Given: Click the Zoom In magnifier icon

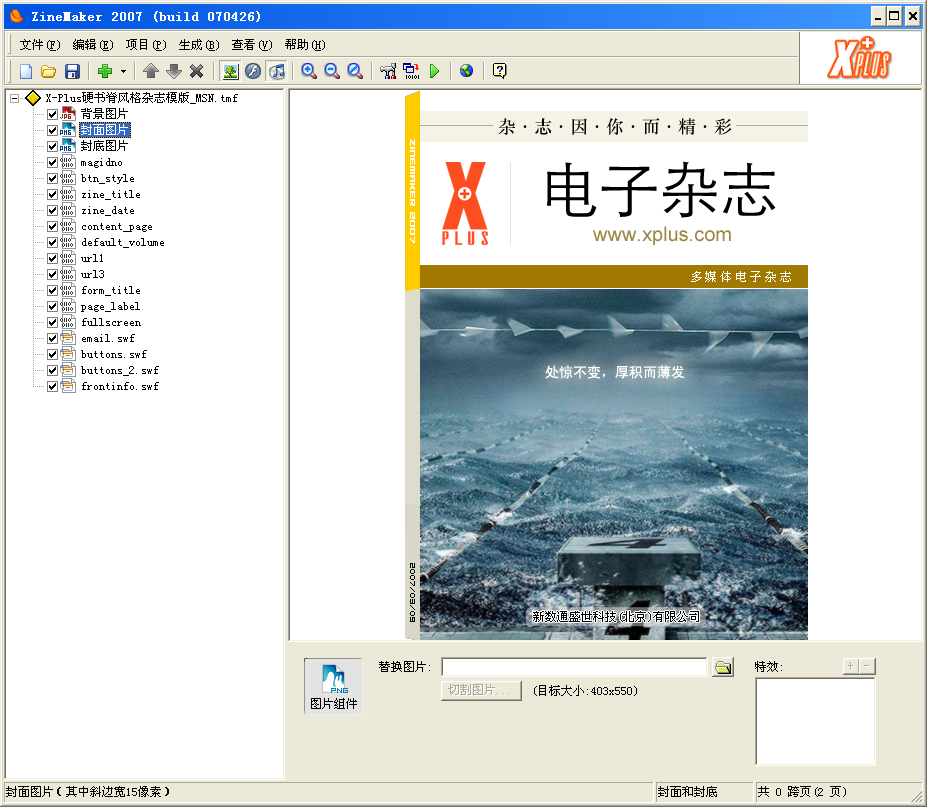Looking at the screenshot, I should [x=309, y=72].
